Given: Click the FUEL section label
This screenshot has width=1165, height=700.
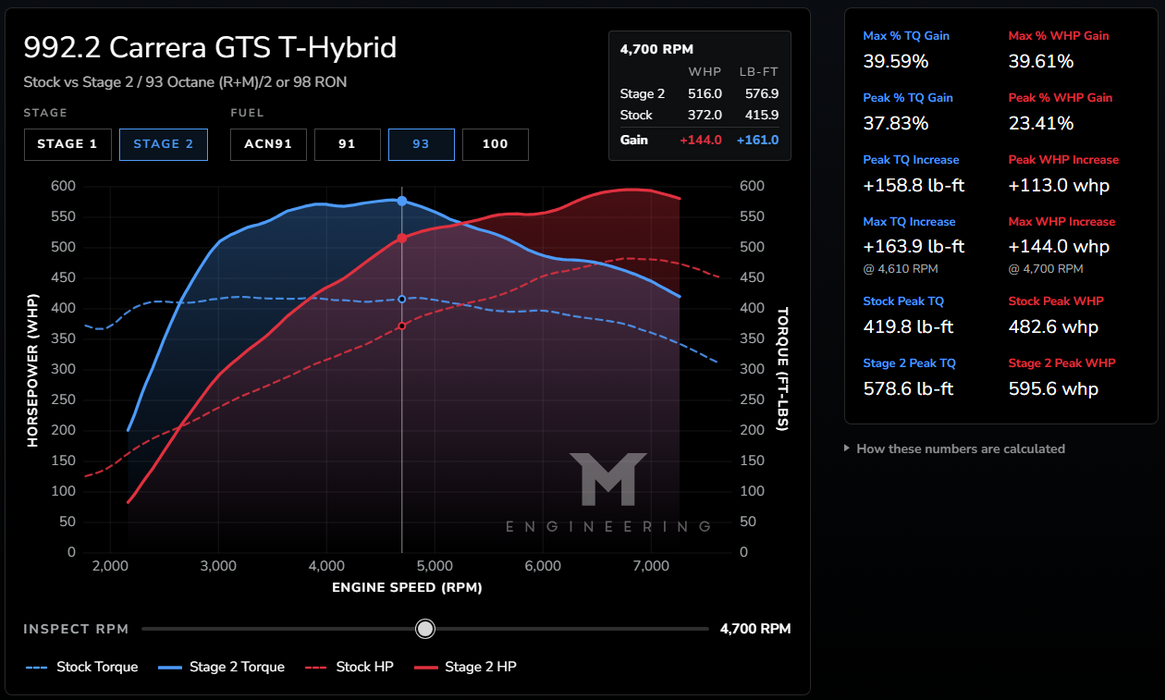Looking at the screenshot, I should (247, 113).
